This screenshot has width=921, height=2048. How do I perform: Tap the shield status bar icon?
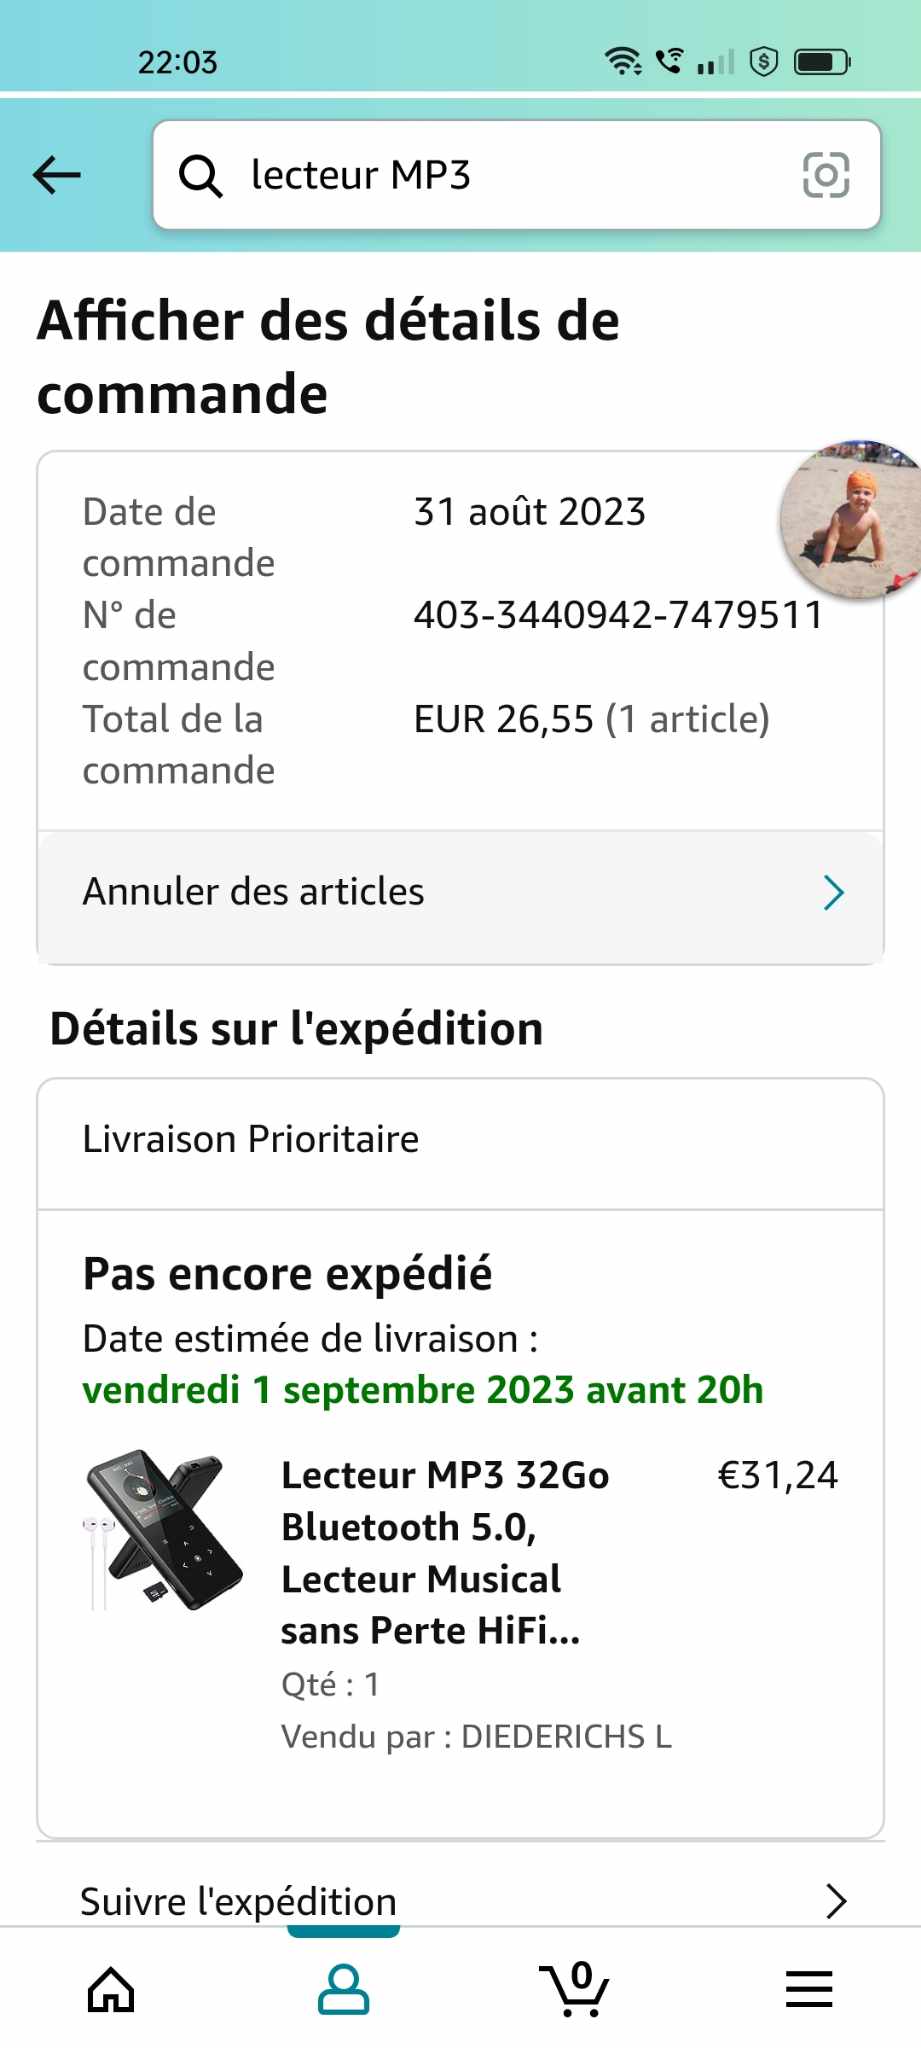(x=764, y=62)
